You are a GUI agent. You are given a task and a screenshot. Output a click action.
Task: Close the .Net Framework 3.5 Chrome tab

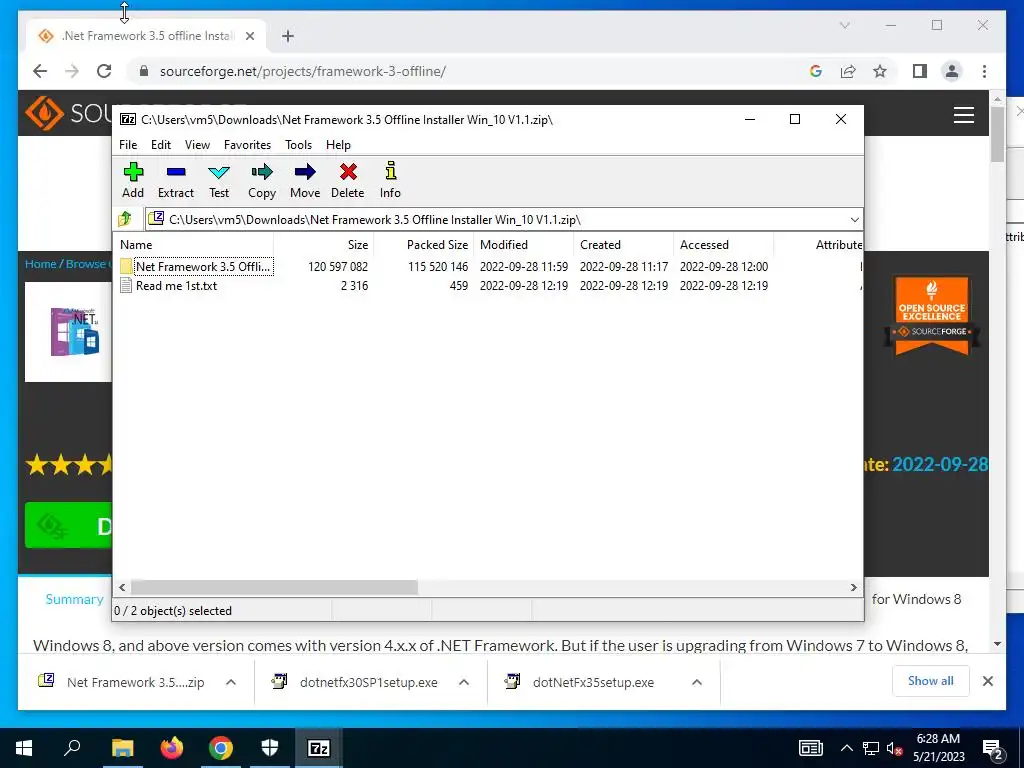249,36
